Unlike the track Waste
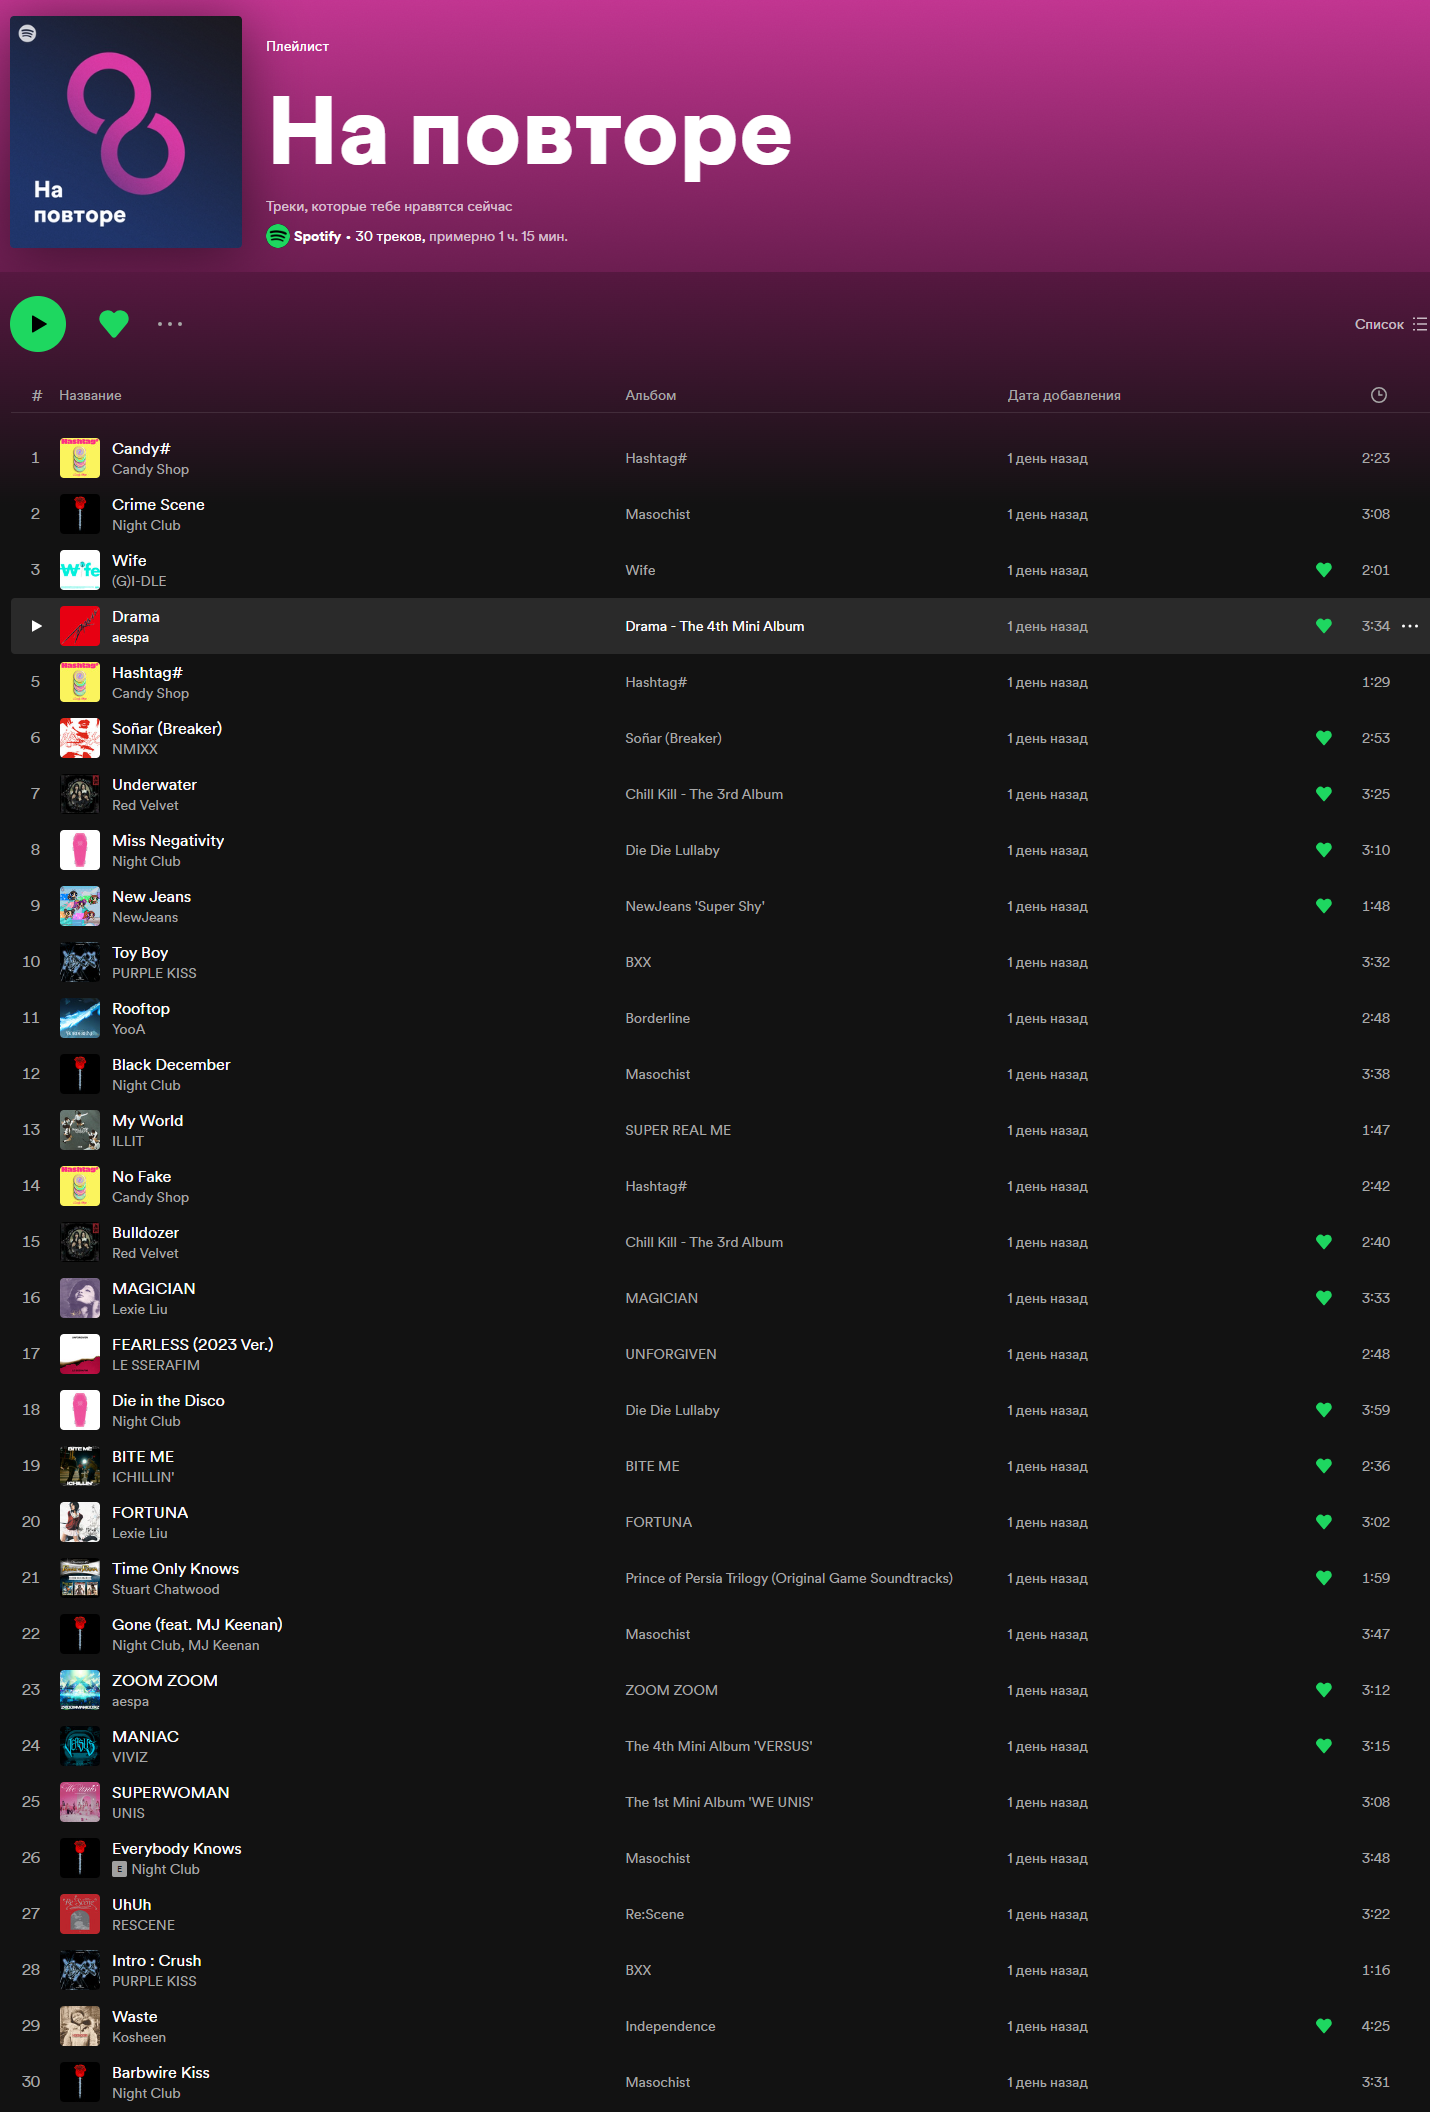This screenshot has height=2112, width=1430. (x=1324, y=2026)
